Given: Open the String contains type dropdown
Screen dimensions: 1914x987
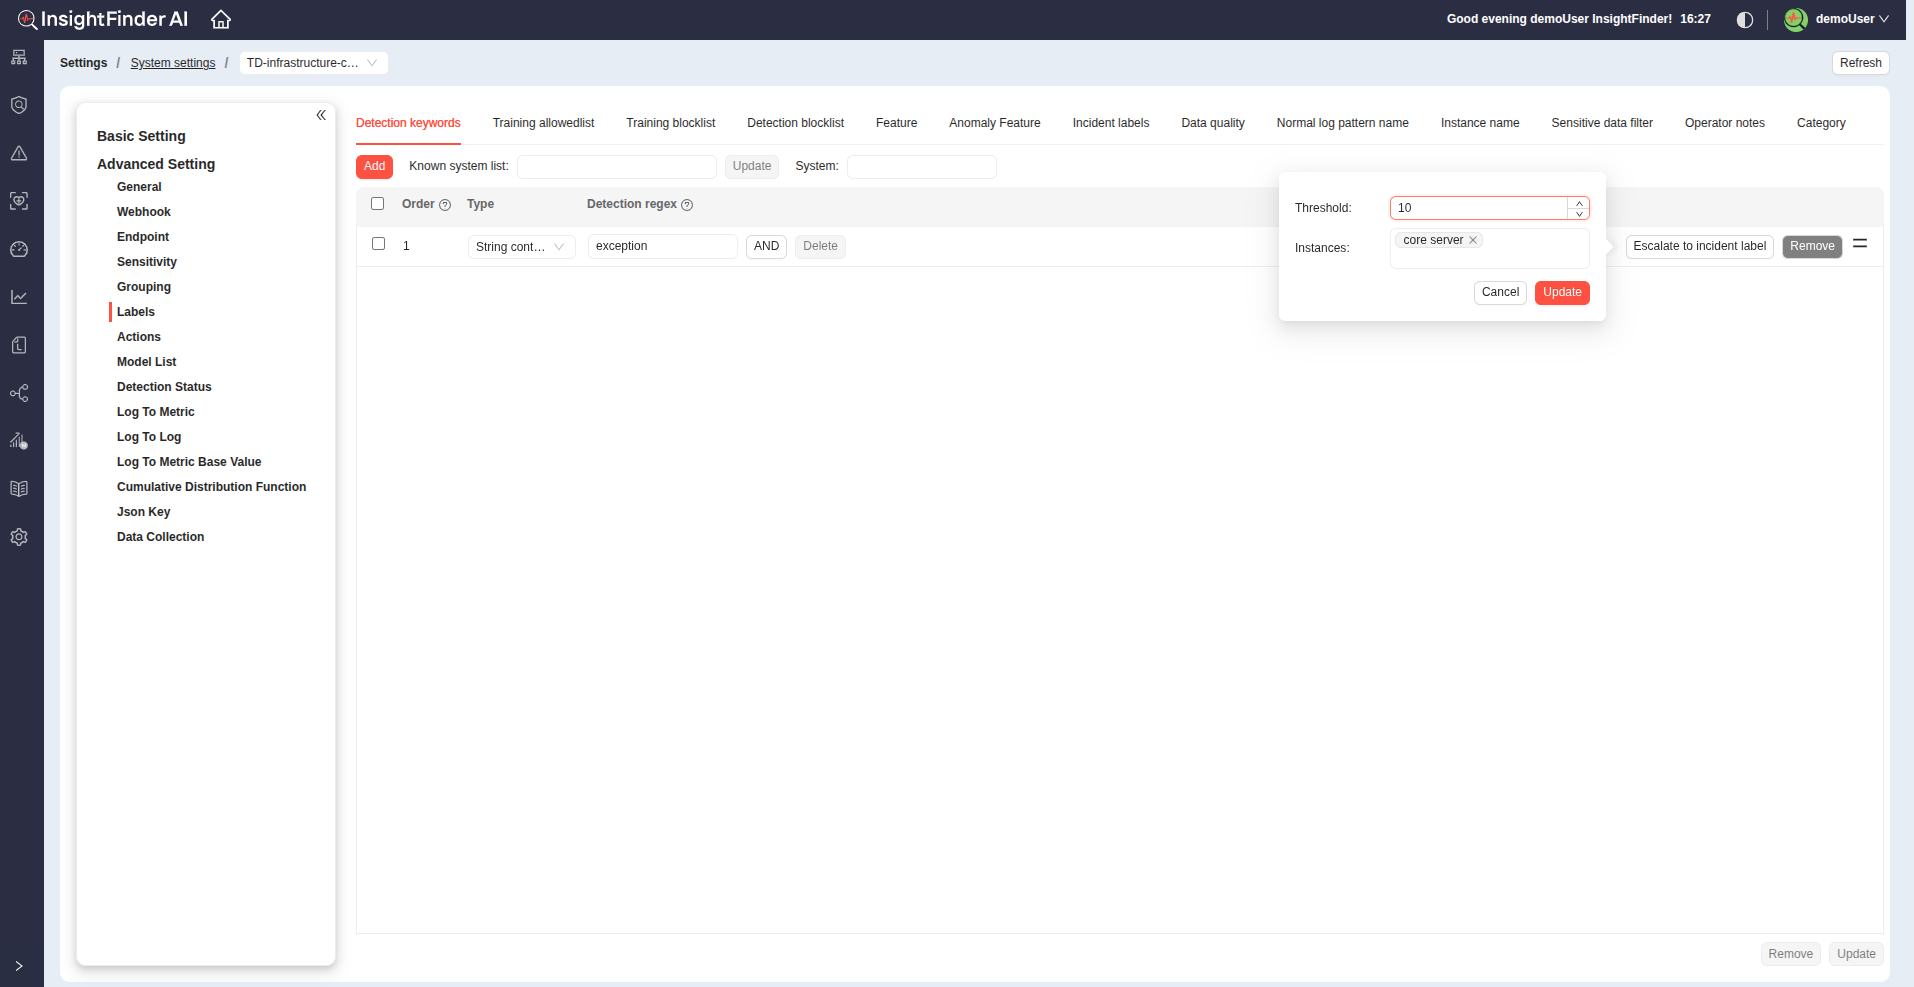Looking at the screenshot, I should pos(521,247).
